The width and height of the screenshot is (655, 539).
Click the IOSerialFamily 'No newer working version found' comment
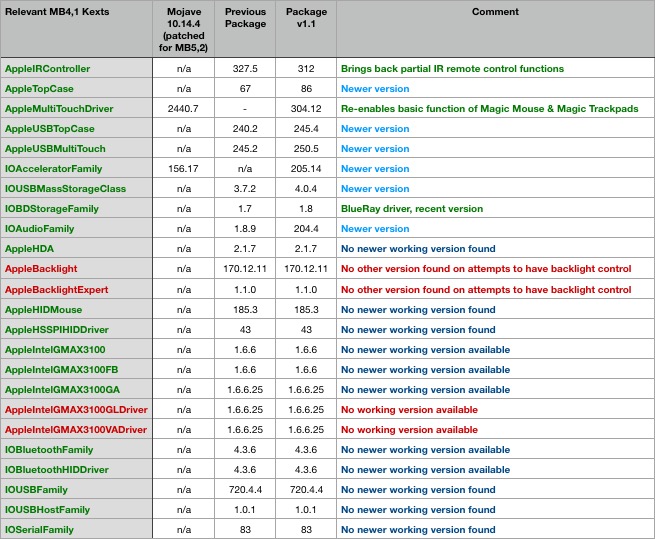[x=418, y=530]
